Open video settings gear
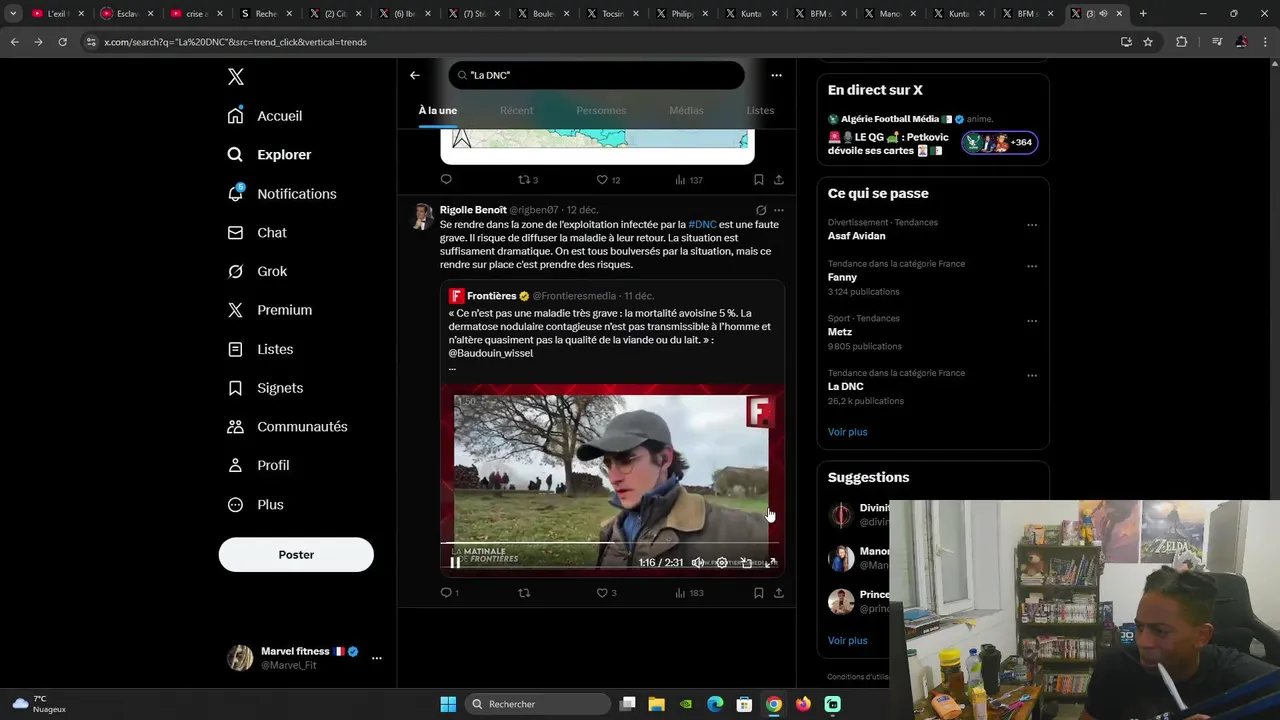Image resolution: width=1280 pixels, height=720 pixels. tap(722, 563)
